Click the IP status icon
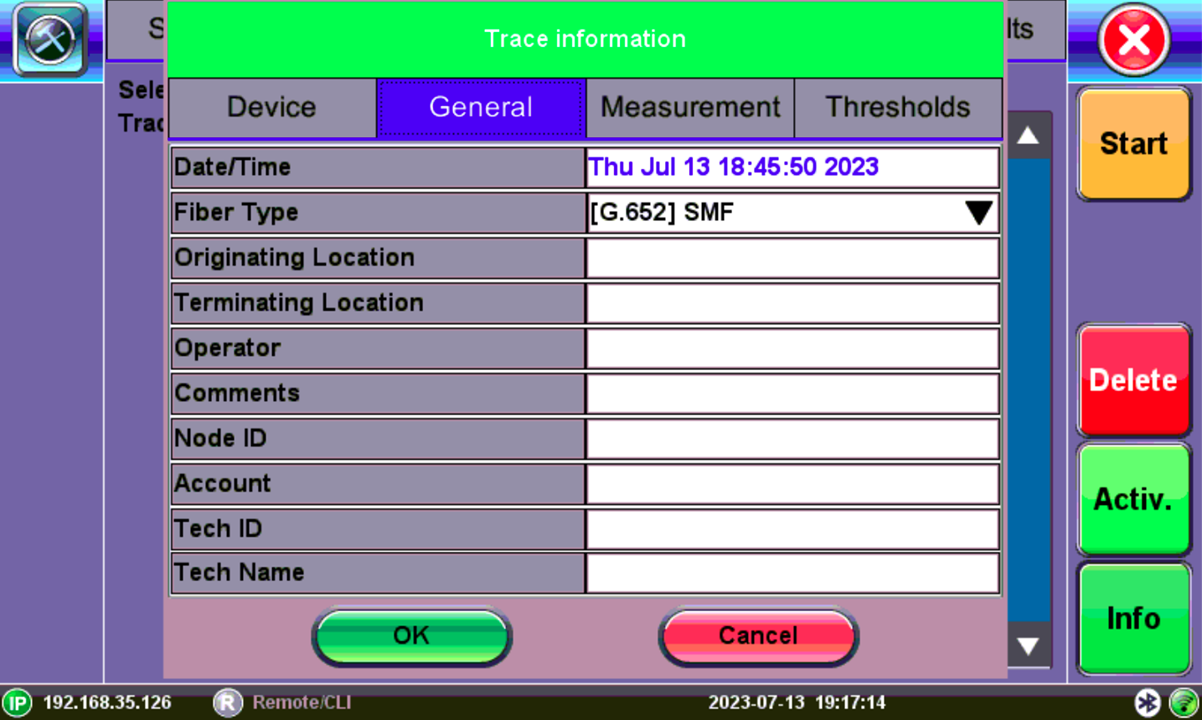The image size is (1202, 720). click(17, 702)
